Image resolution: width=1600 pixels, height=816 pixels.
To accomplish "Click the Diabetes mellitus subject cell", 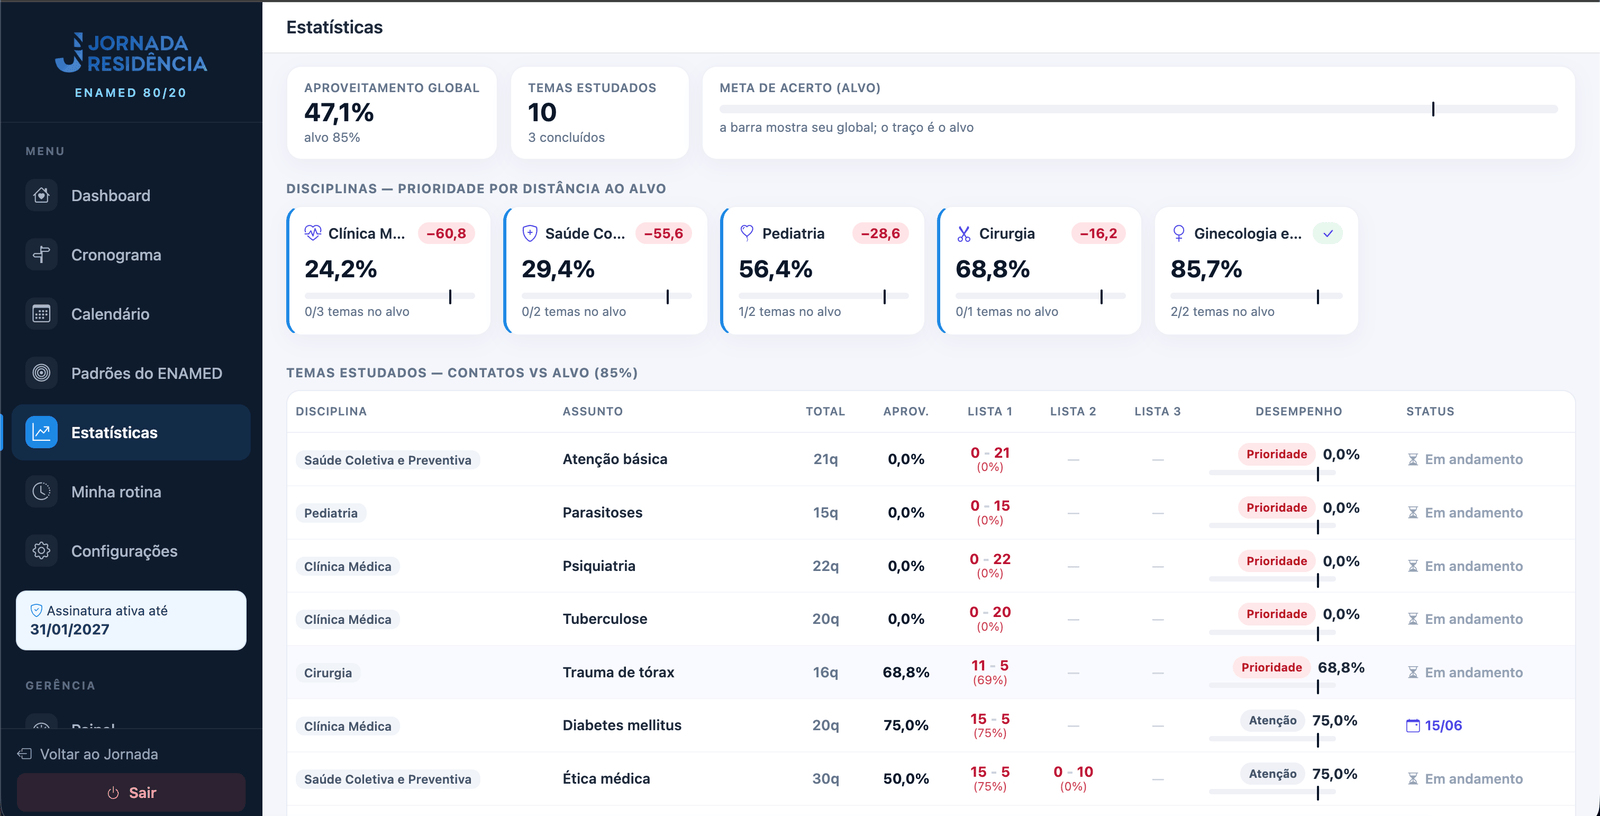I will point(622,725).
